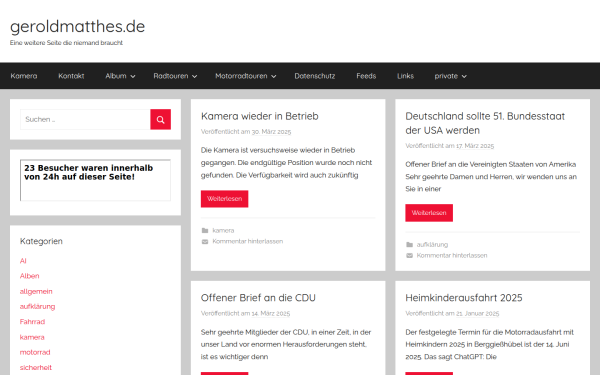Image resolution: width=600 pixels, height=375 pixels.
Task: Open aufklärung category below Deutschland post
Action: pyautogui.click(x=432, y=245)
